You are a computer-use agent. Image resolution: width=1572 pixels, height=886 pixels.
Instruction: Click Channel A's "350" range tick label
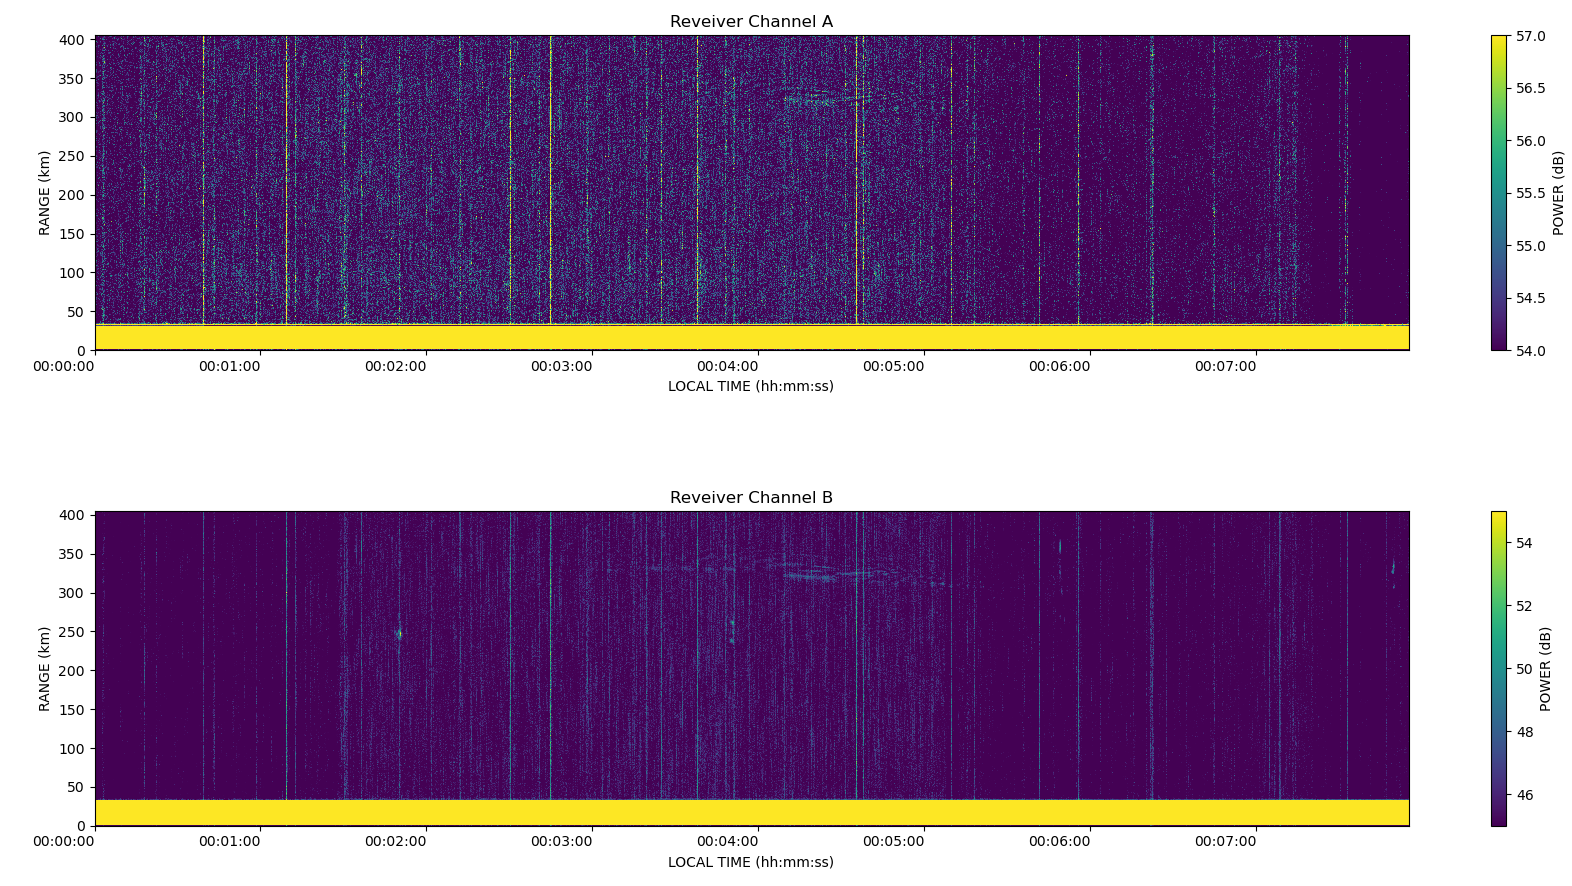pyautogui.click(x=72, y=79)
